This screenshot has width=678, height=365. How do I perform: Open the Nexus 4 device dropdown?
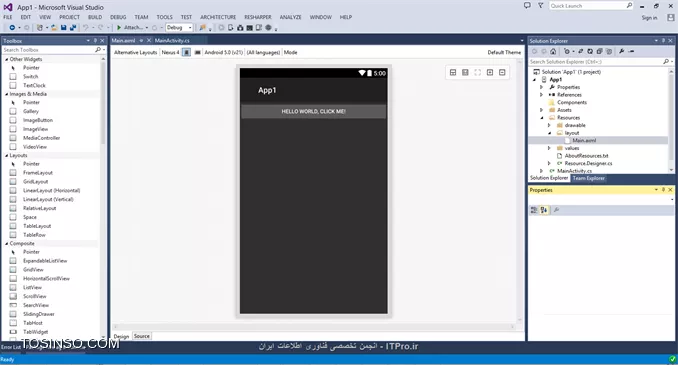(x=170, y=52)
